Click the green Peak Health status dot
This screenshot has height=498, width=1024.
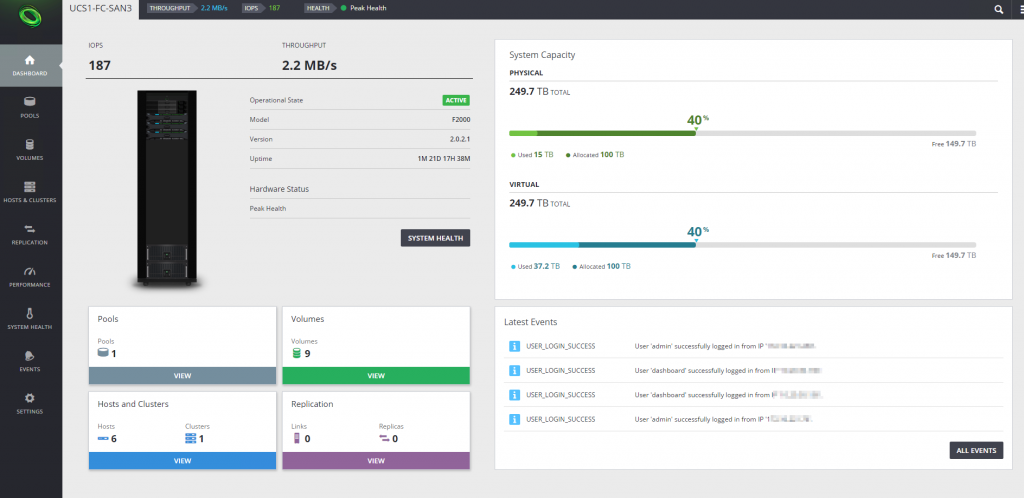[x=344, y=8]
